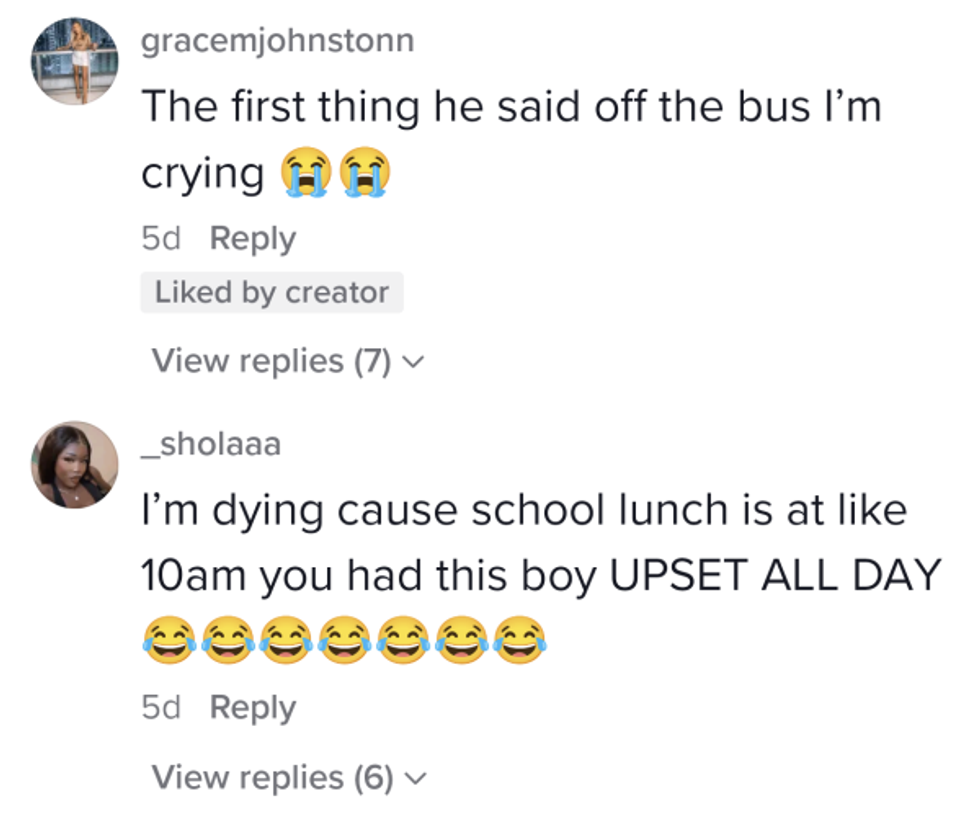
Task: Click the Liked by creator badge
Action: [271, 292]
